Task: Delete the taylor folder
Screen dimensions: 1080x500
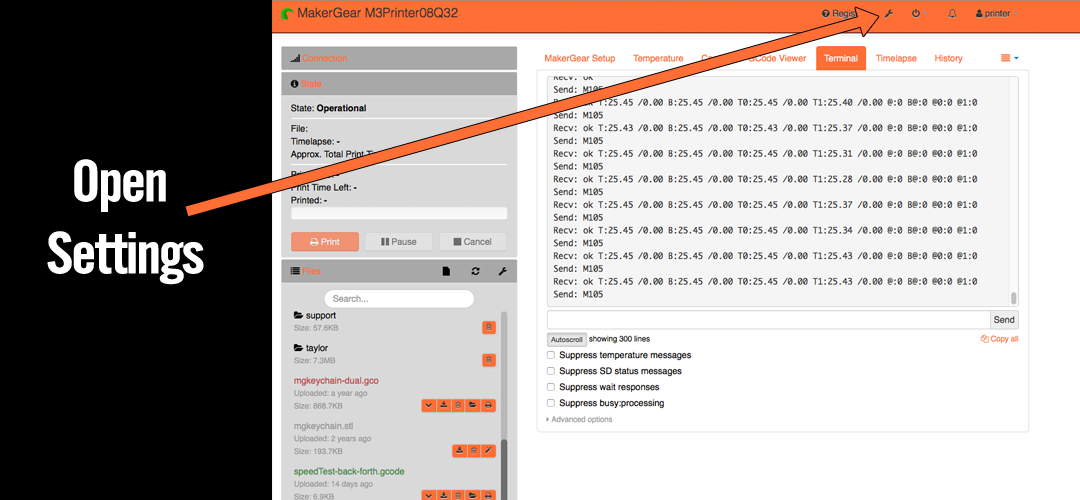Action: tap(488, 360)
